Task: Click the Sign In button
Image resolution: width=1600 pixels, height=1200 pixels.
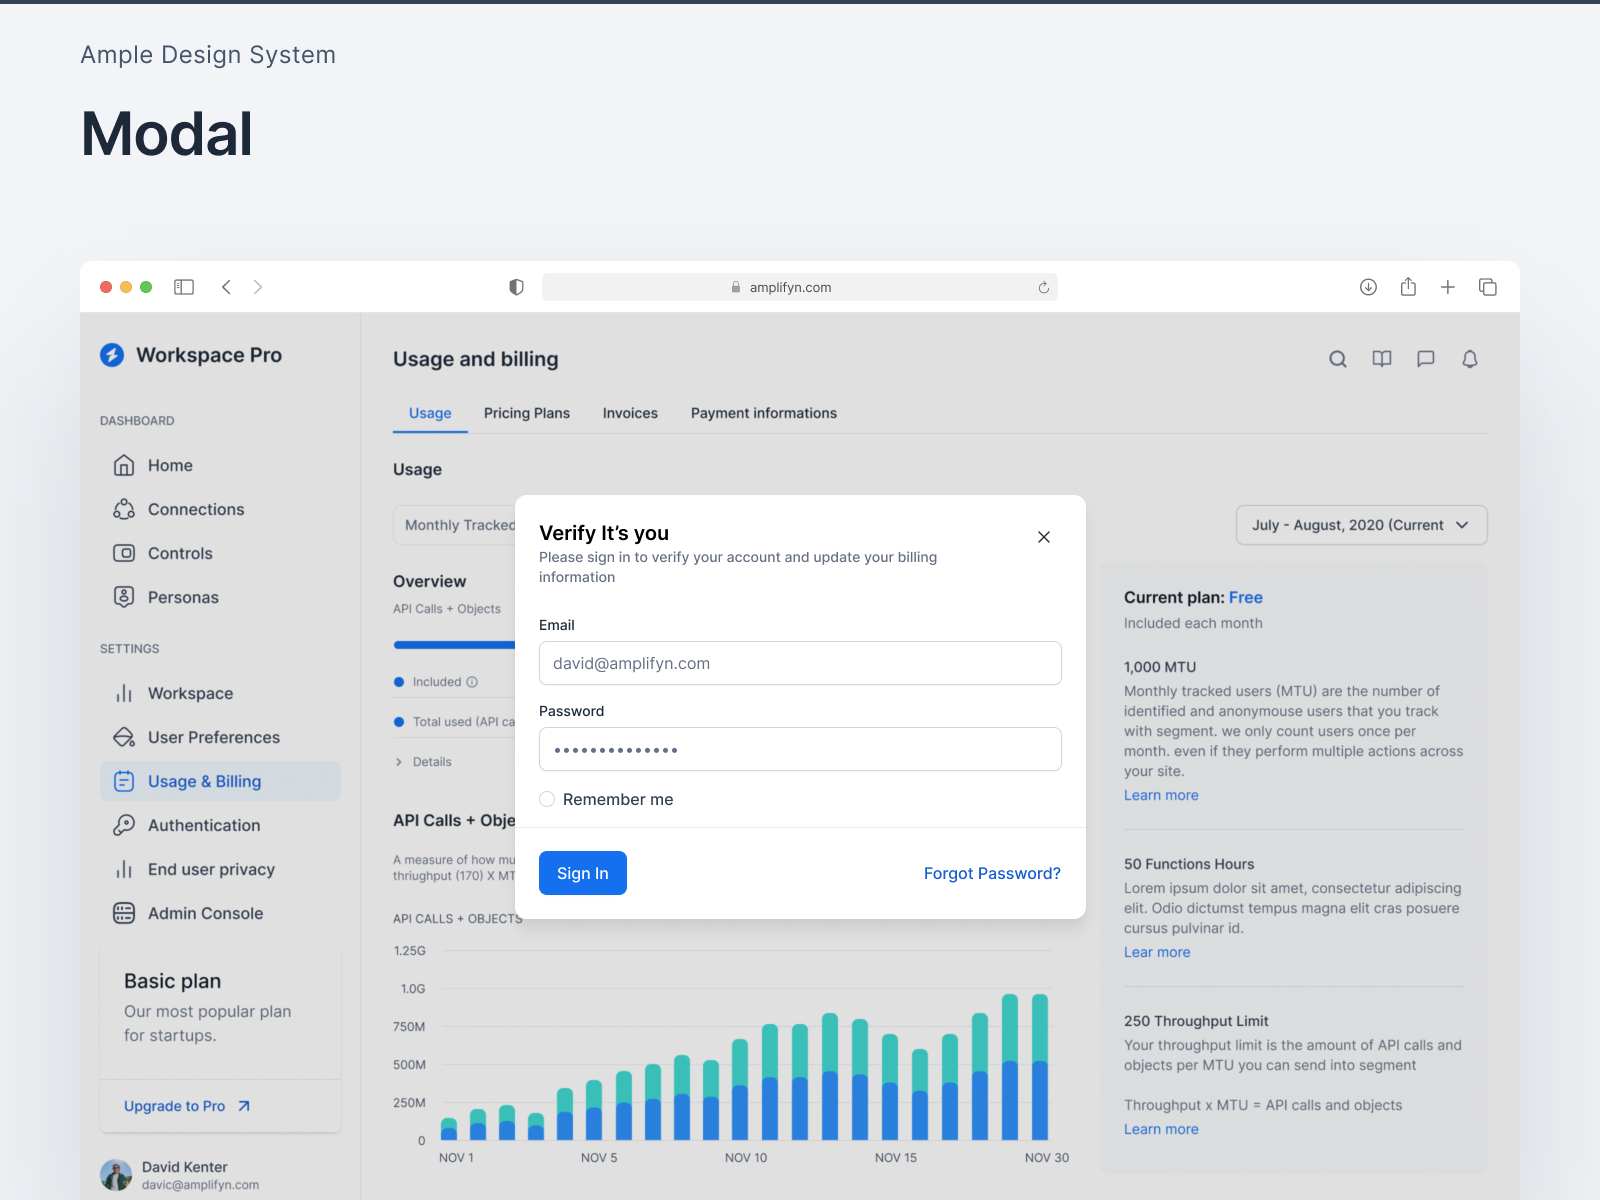Action: tap(582, 872)
